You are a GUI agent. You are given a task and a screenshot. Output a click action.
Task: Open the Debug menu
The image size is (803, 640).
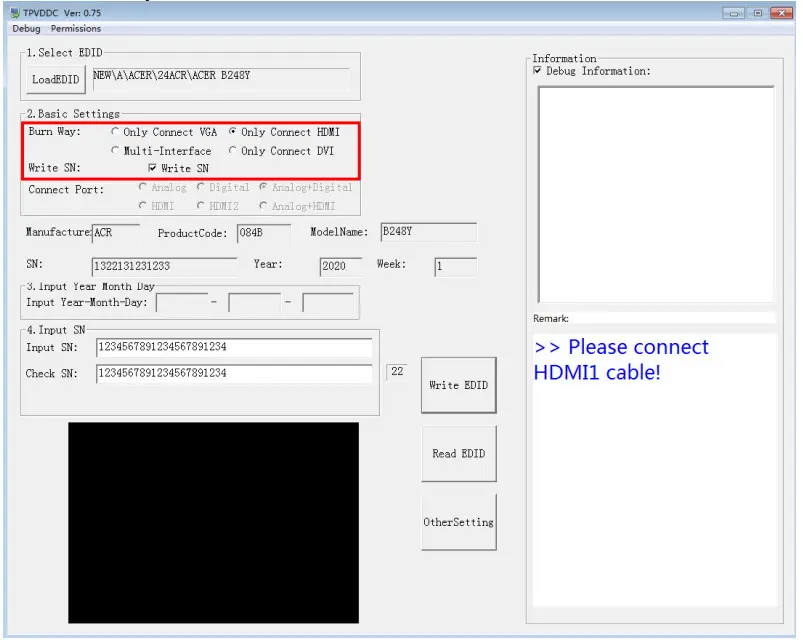(x=25, y=28)
